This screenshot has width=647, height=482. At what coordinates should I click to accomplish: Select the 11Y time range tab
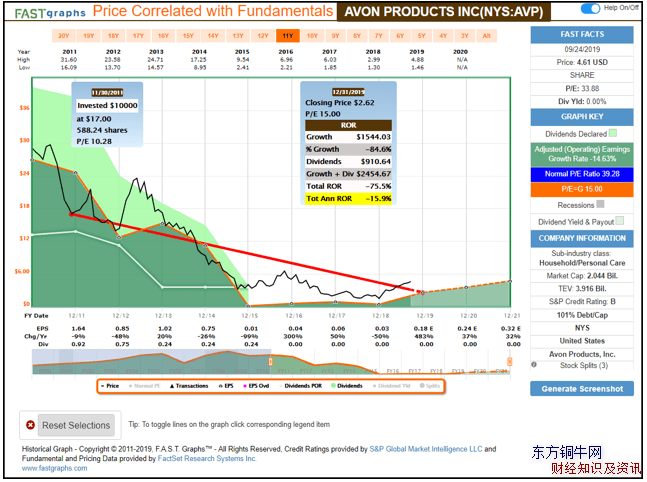tap(288, 36)
